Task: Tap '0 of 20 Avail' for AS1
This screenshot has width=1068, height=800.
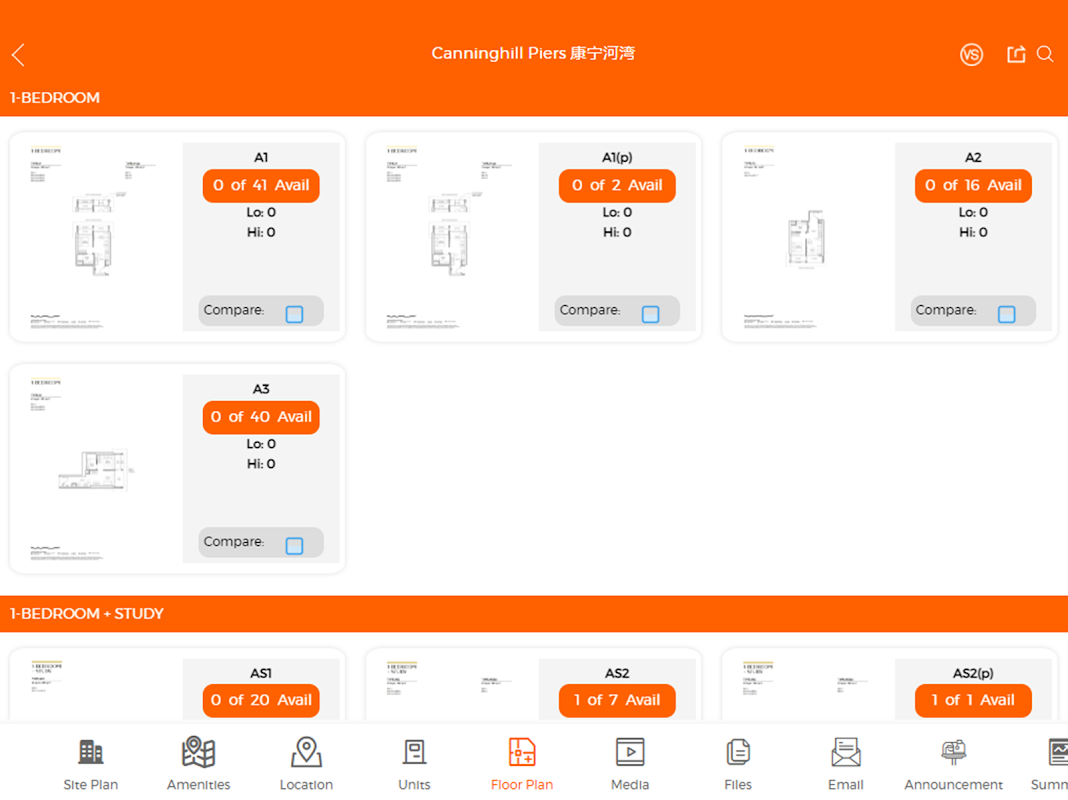Action: click(x=261, y=700)
